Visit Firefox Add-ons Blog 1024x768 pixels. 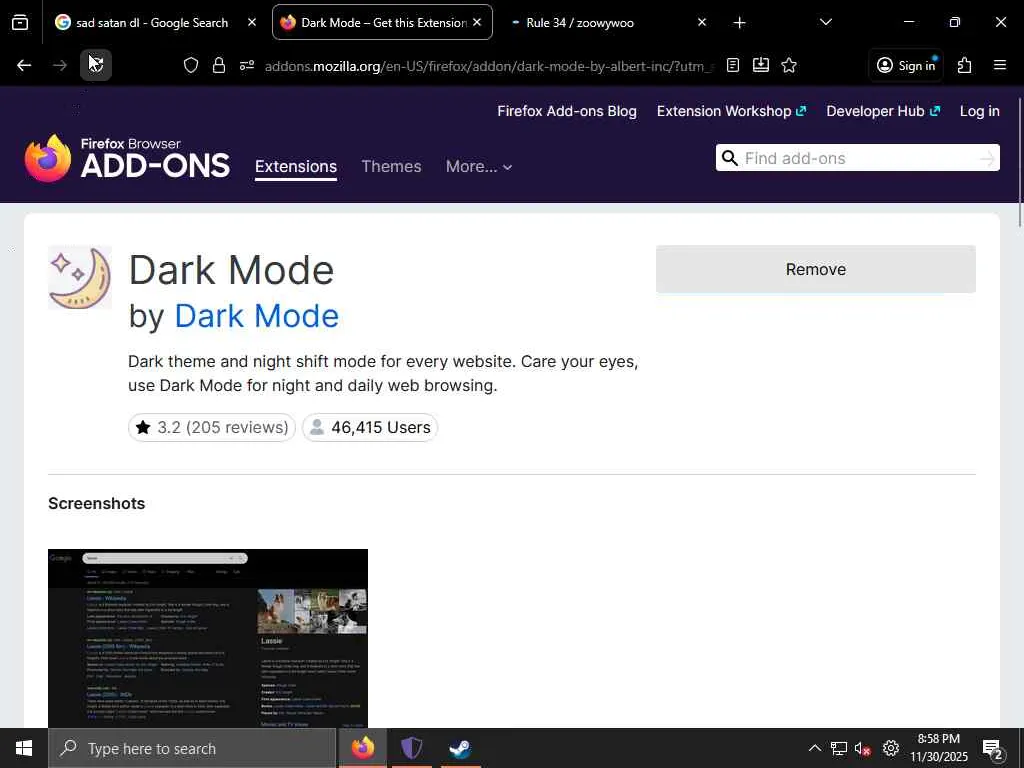point(567,111)
